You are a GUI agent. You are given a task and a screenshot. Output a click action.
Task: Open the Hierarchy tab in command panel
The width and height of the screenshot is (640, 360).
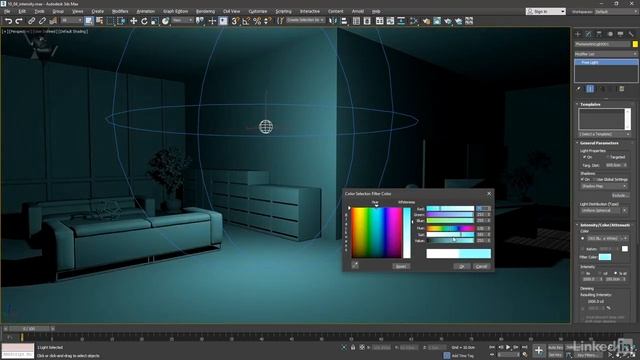point(599,34)
